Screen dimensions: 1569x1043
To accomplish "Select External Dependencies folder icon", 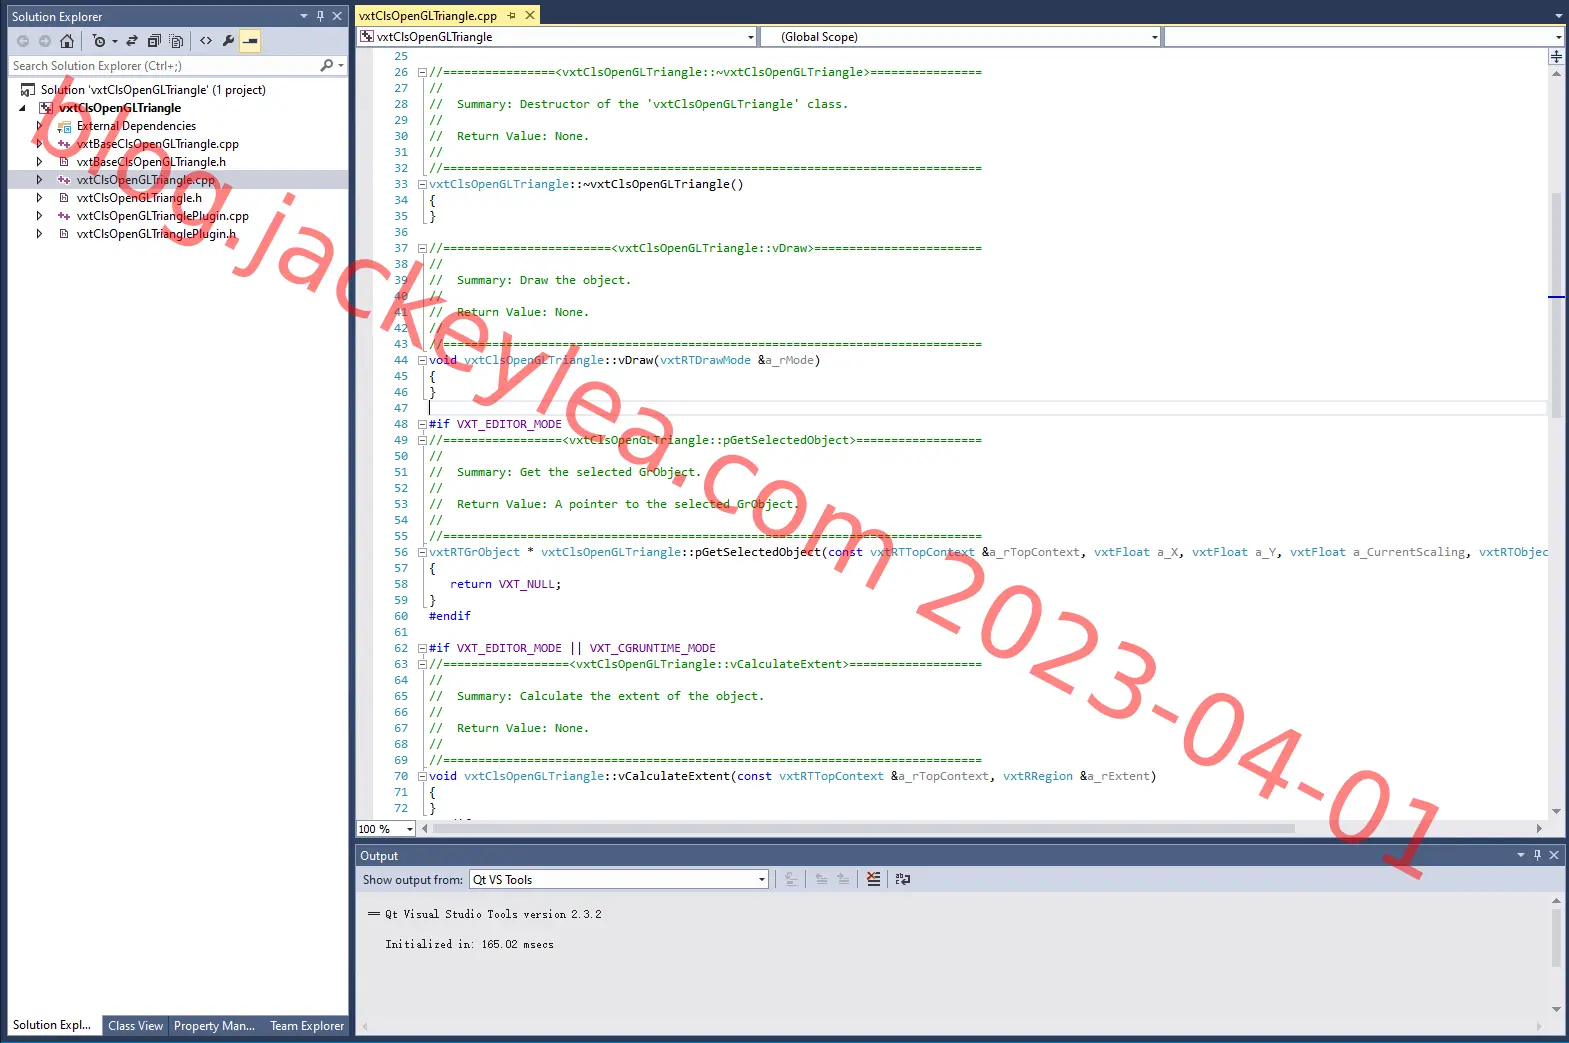I will pos(64,126).
